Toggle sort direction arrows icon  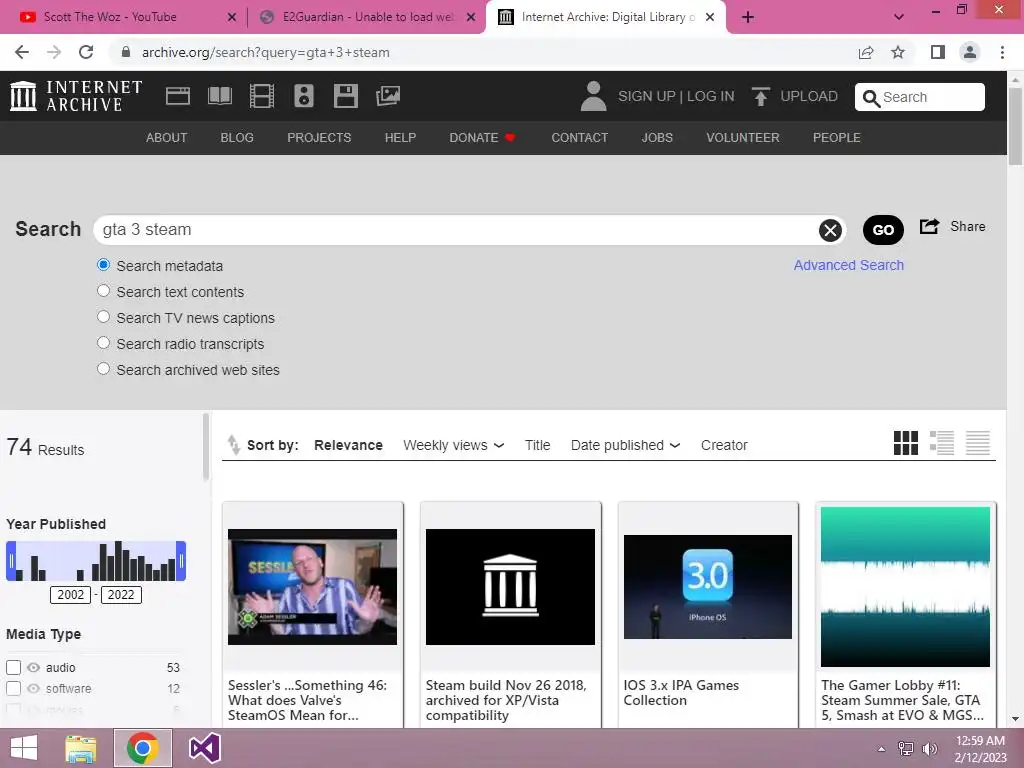coord(233,445)
